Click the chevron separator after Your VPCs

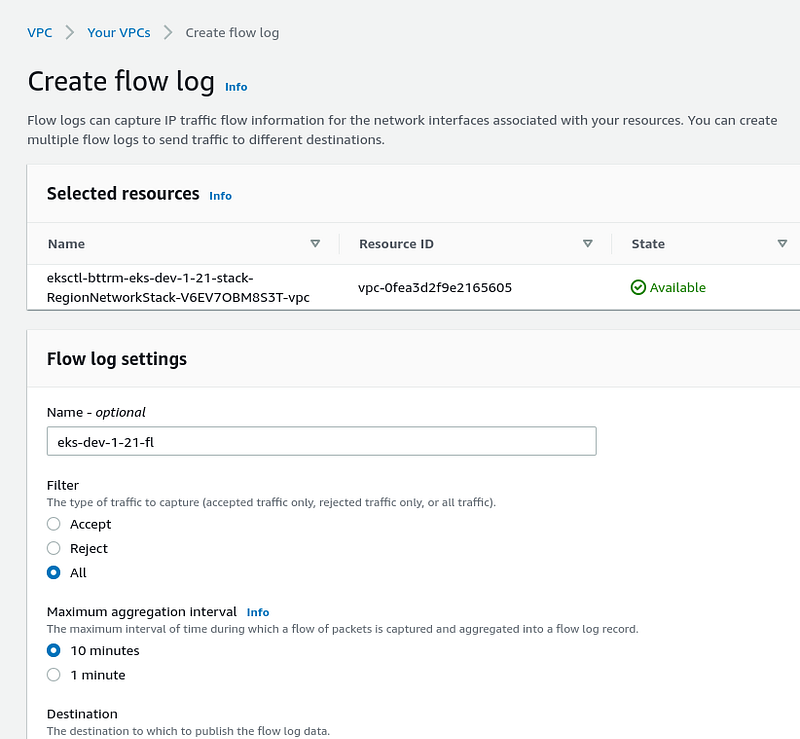[168, 33]
